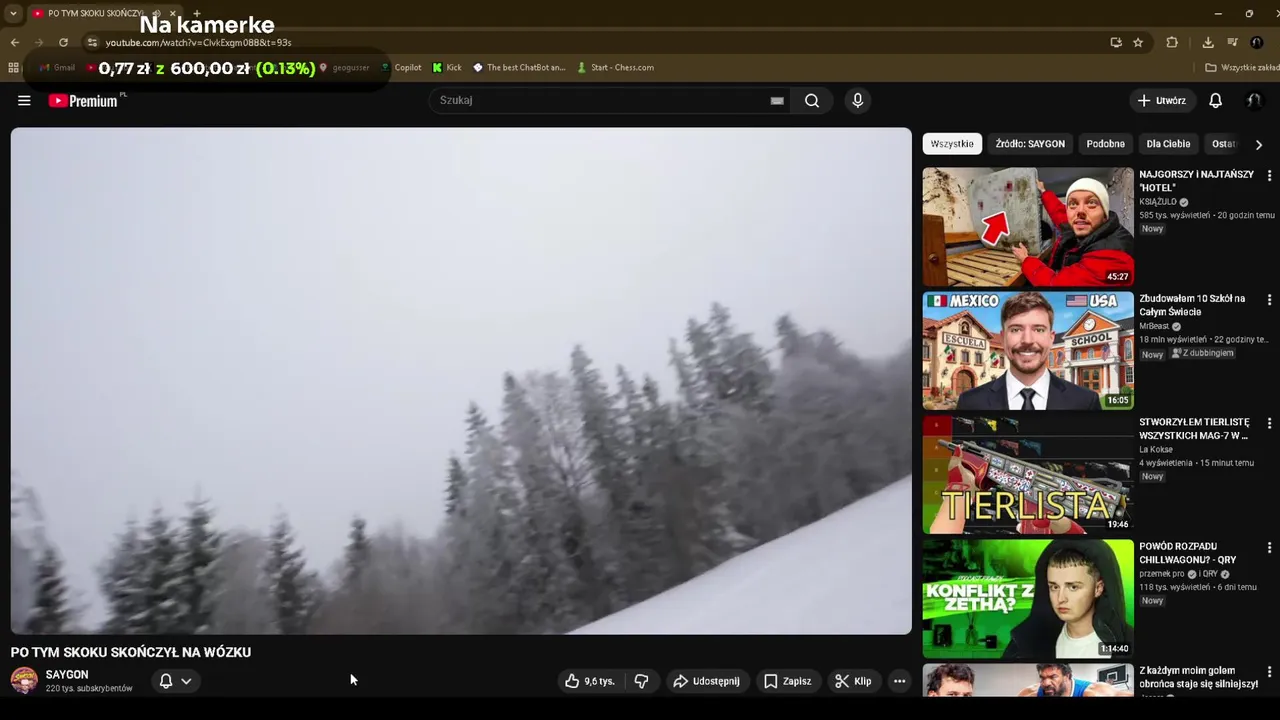
Task: Open a new browser tab
Action: (x=196, y=13)
